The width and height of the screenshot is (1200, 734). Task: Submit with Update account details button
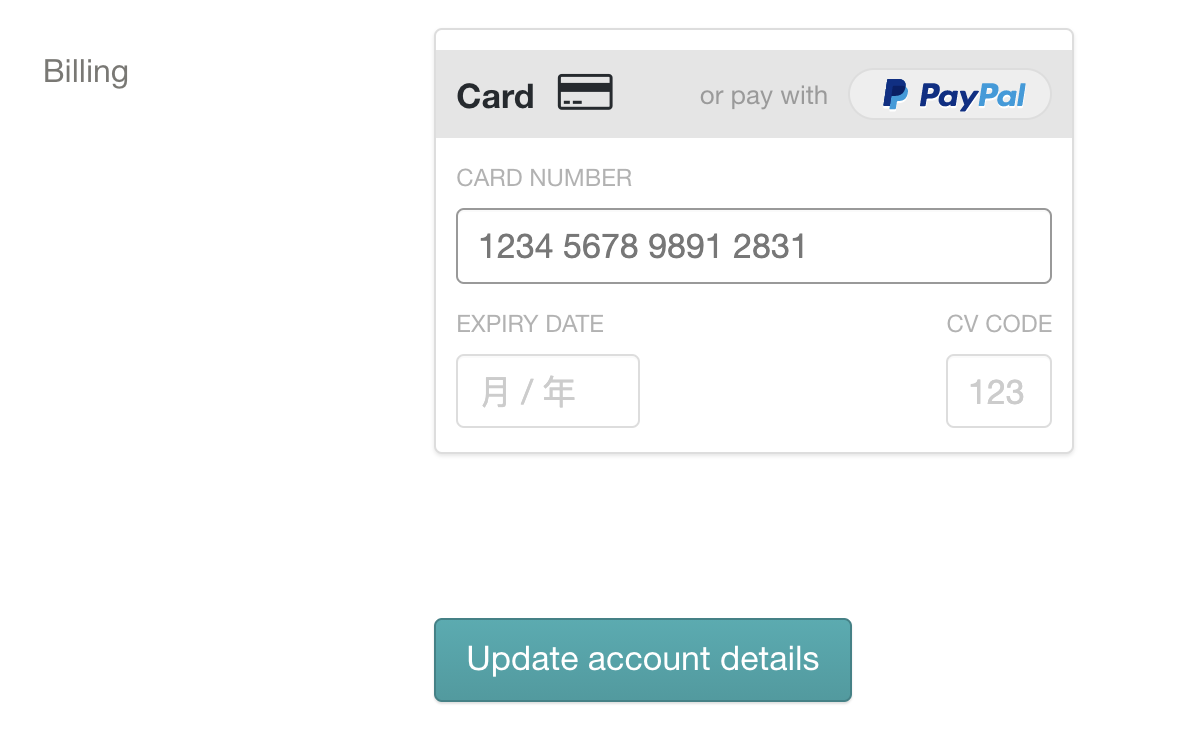click(643, 660)
